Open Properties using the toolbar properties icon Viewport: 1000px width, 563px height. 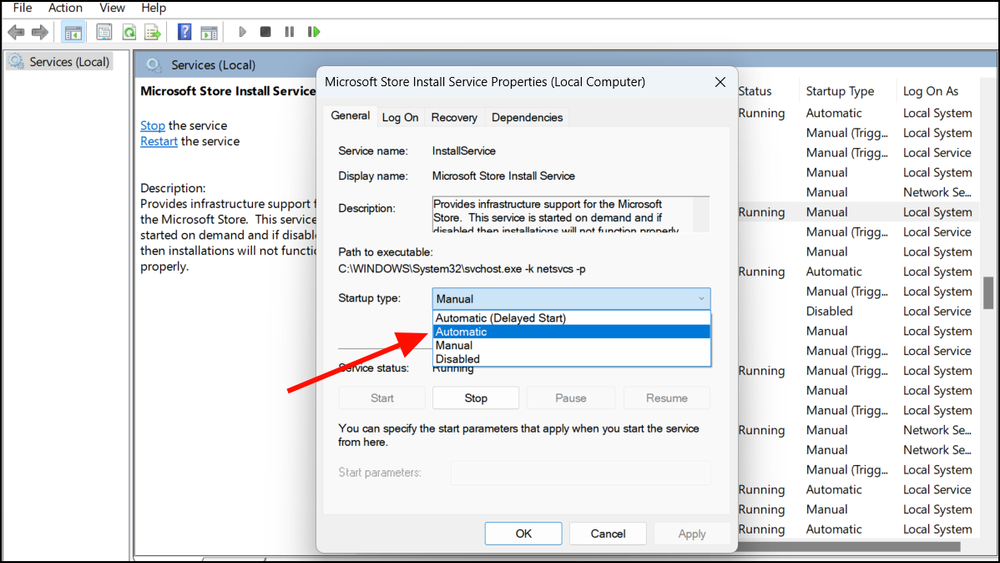104,32
